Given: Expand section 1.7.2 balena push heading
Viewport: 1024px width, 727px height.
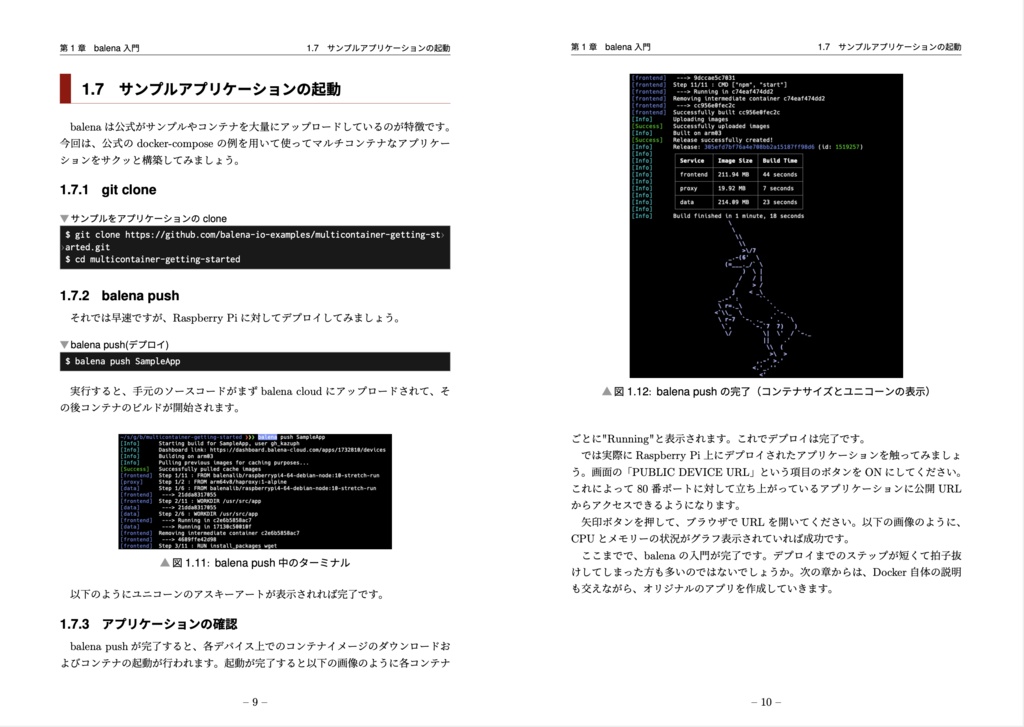Looking at the screenshot, I should 115,295.
